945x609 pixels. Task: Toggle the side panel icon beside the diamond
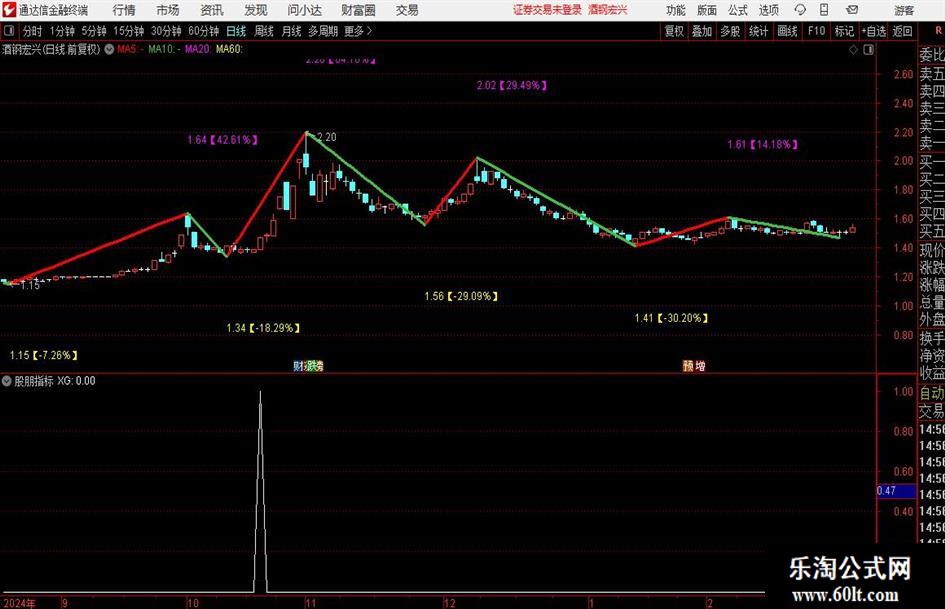tap(868, 50)
